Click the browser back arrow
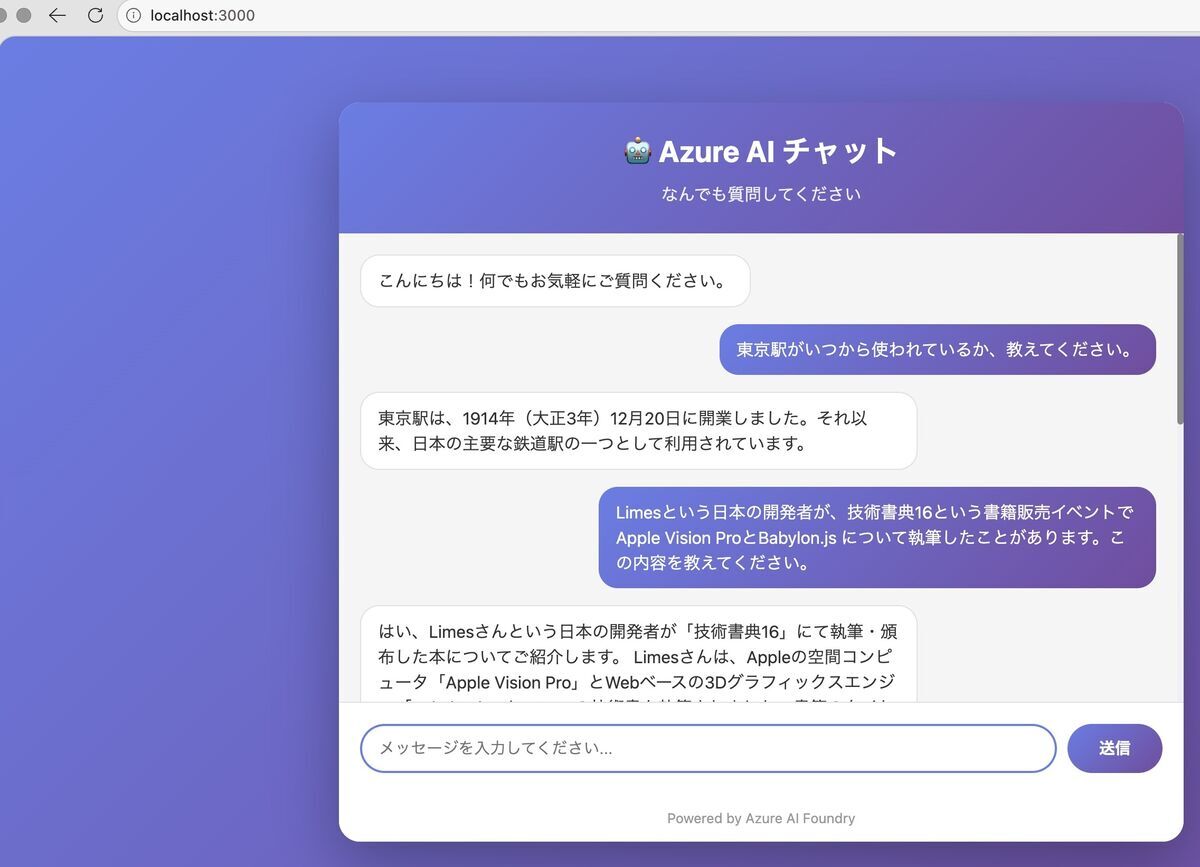The width and height of the screenshot is (1200, 867). tap(57, 15)
